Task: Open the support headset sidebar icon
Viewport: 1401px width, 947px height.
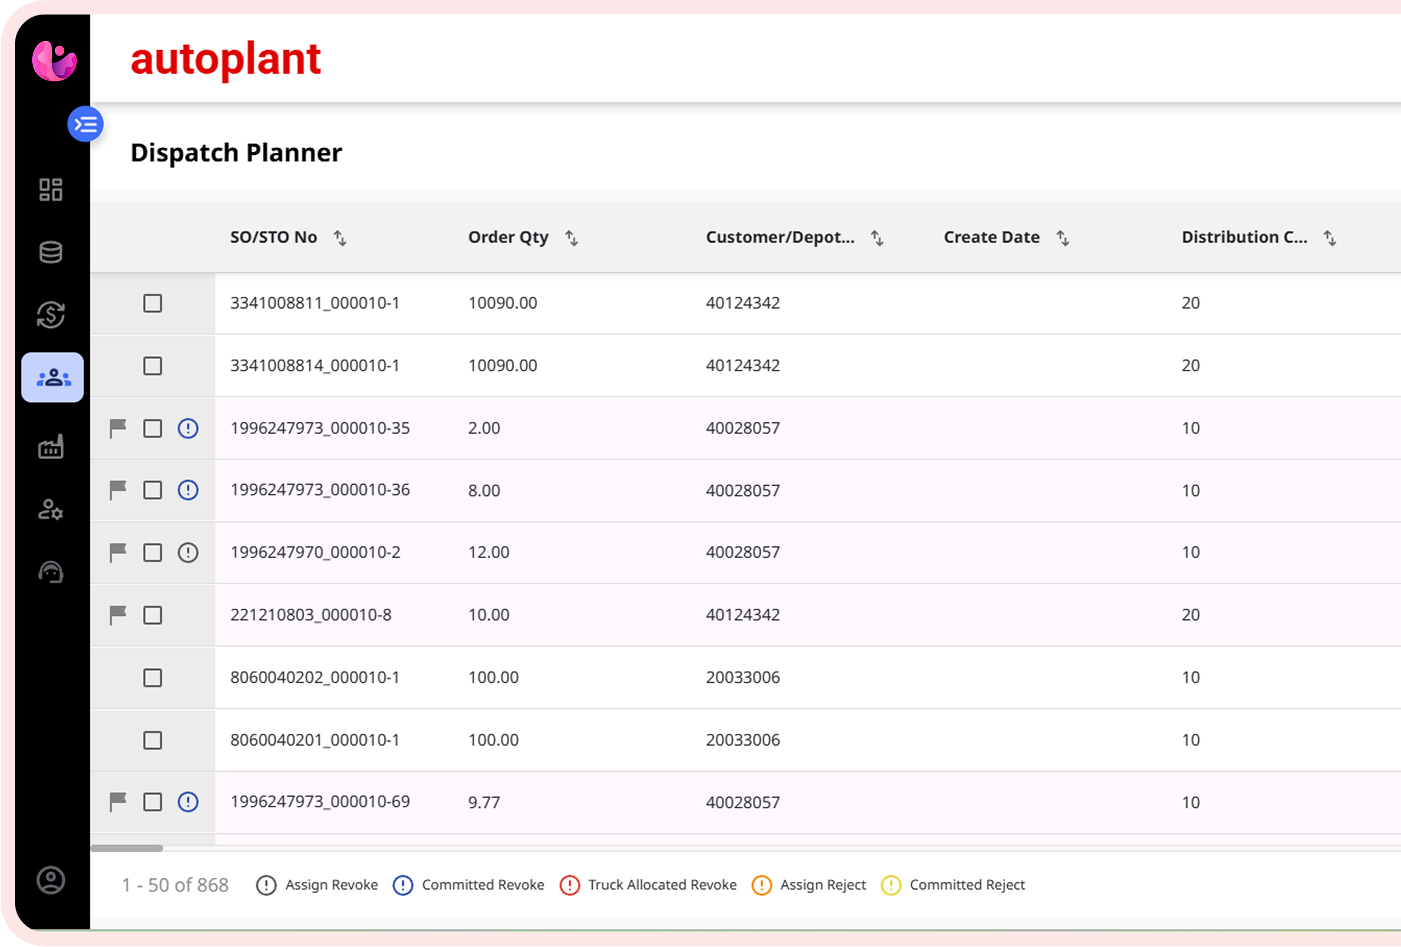Action: [x=51, y=572]
